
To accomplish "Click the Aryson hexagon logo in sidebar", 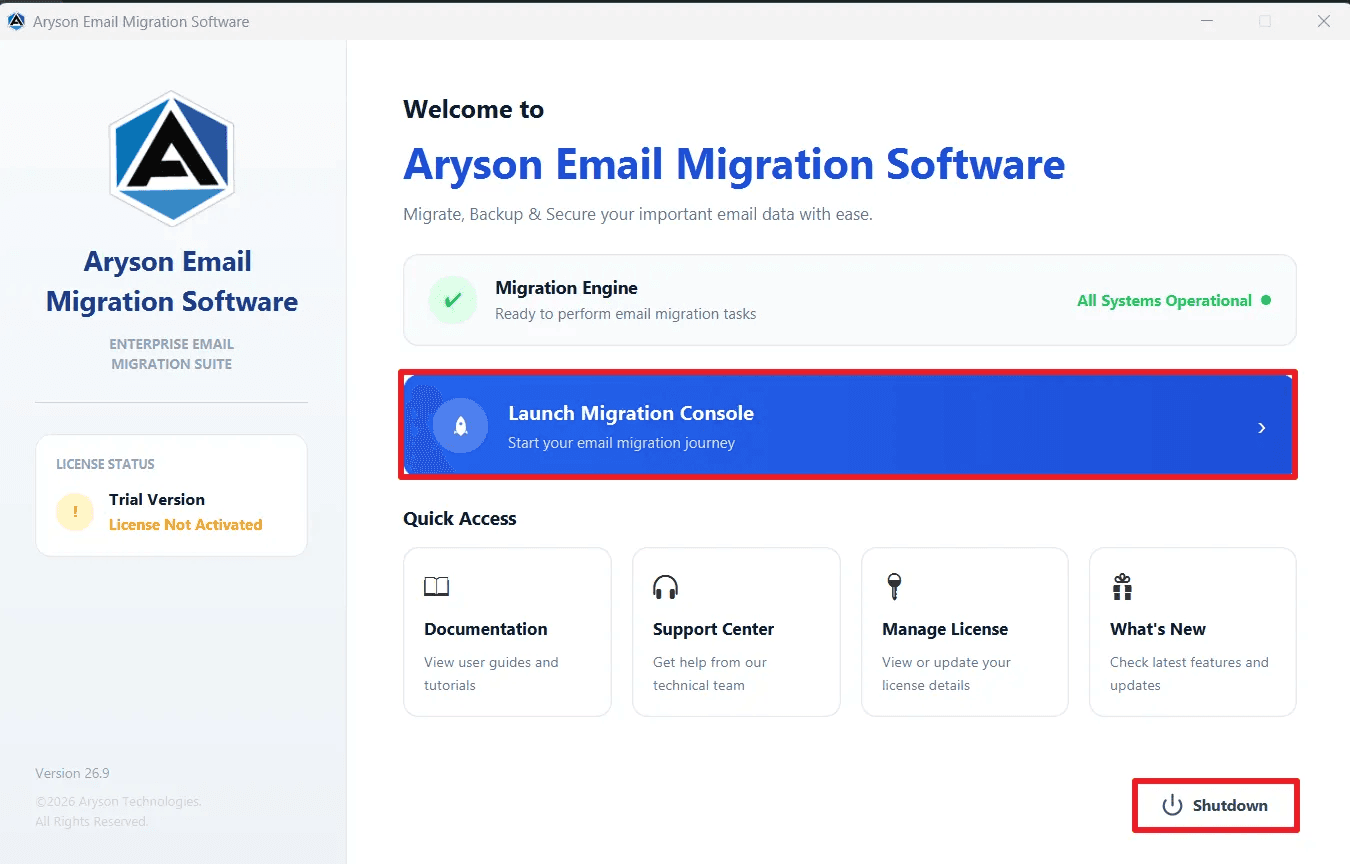I will pos(172,159).
